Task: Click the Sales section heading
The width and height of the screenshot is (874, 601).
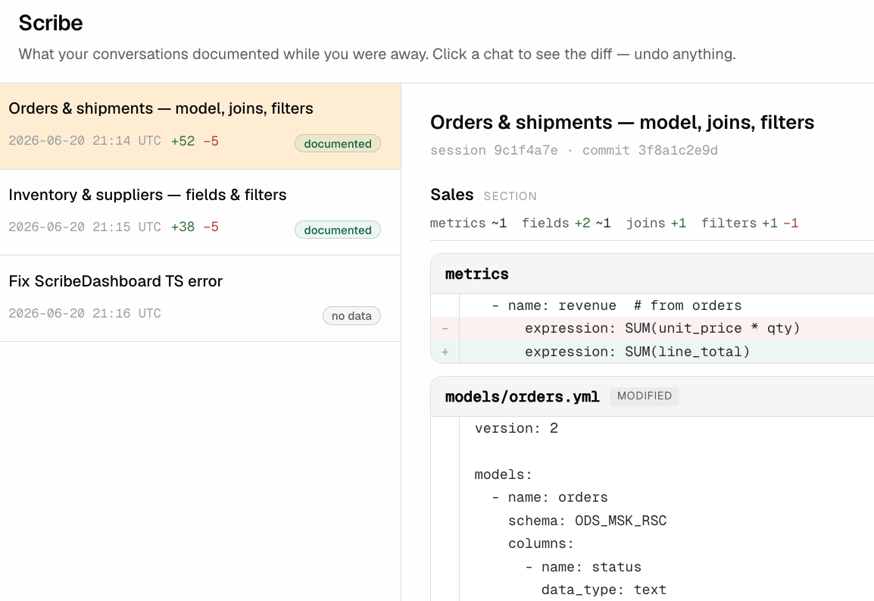Action: click(x=451, y=195)
